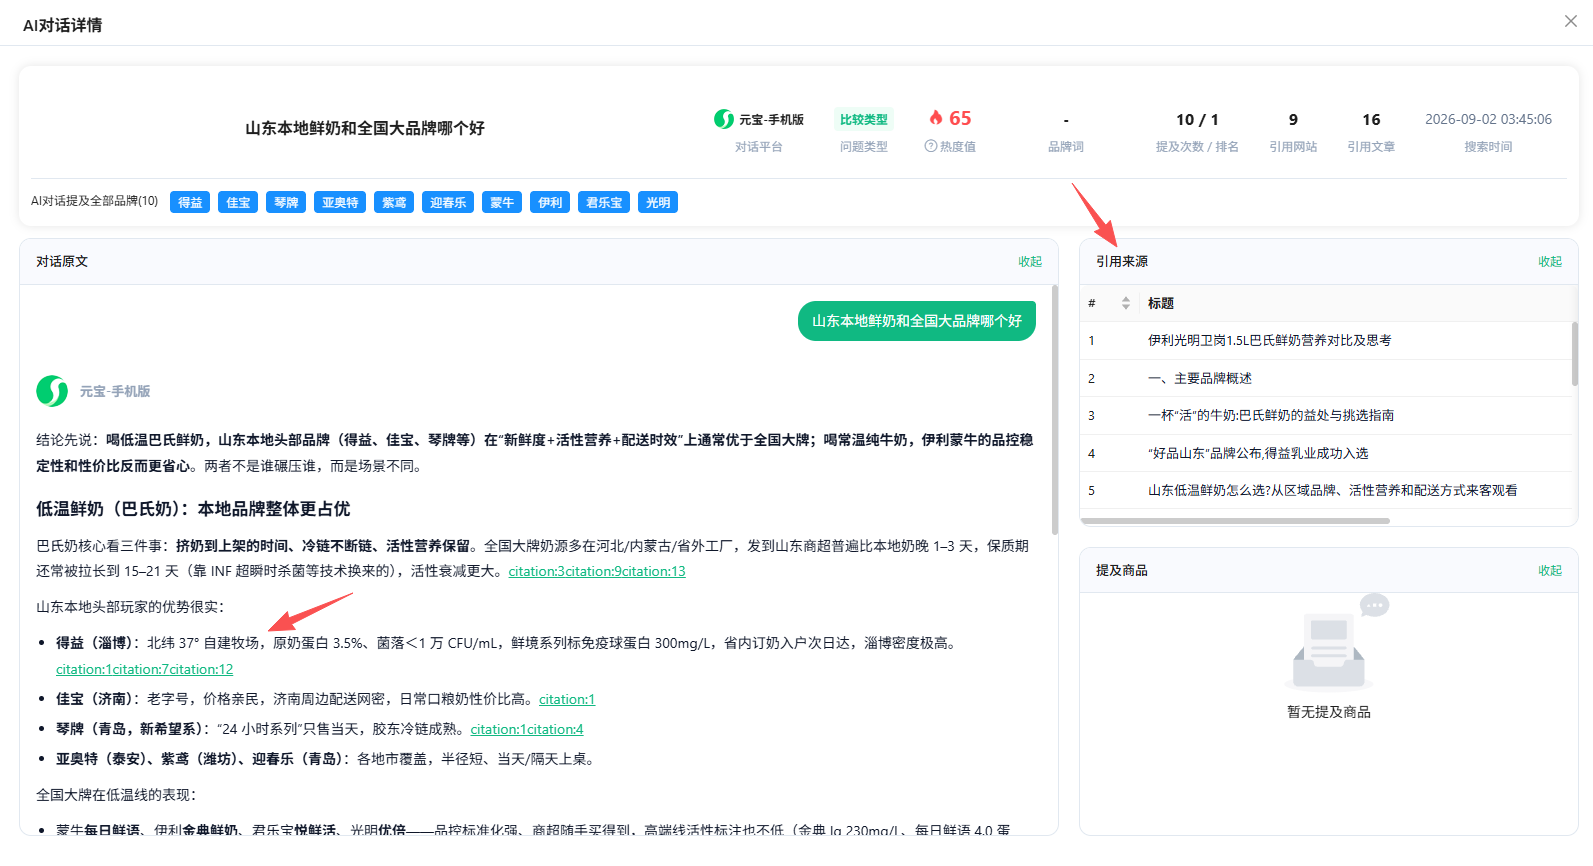Select the 紫鸢 brand tag
This screenshot has height=866, width=1593.
394,202
